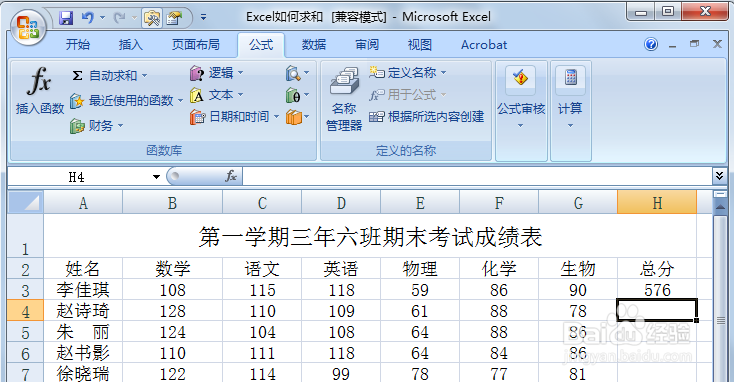Select row 4 header
Viewport: 734px width, 382px height.
(26, 311)
